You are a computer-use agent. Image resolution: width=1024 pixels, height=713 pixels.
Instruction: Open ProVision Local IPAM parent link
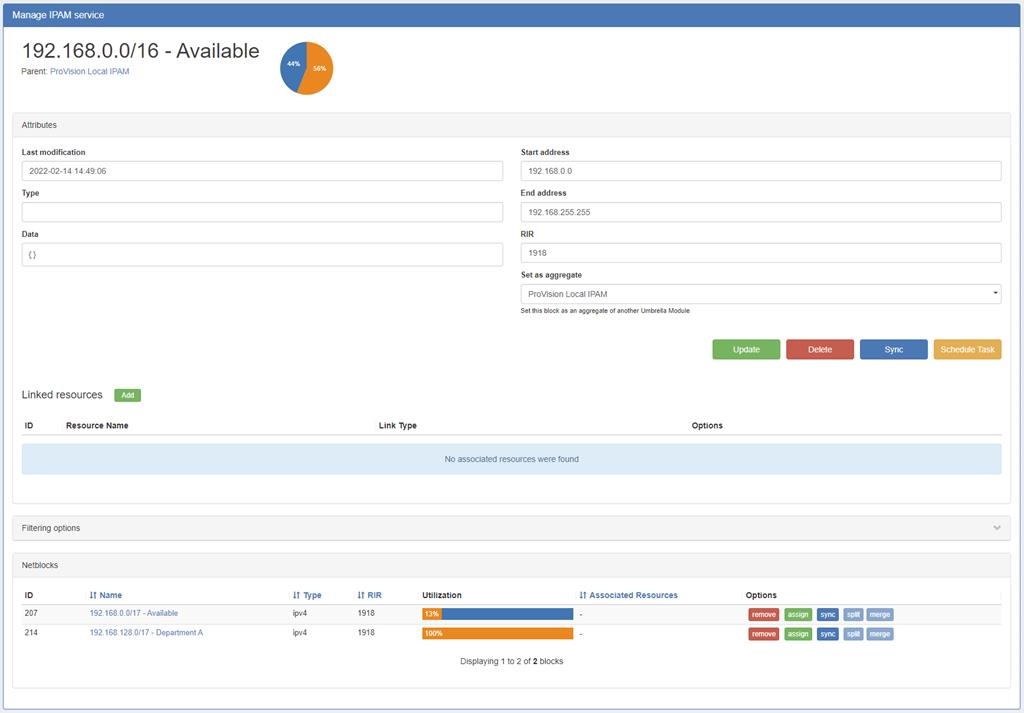(89, 72)
